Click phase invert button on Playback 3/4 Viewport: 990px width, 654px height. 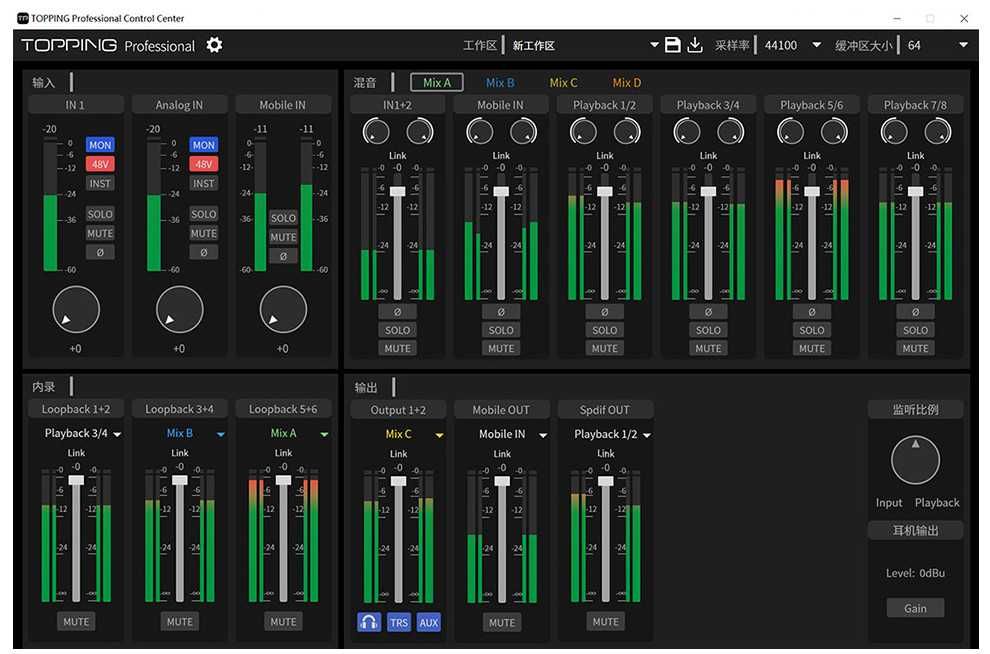(x=708, y=311)
